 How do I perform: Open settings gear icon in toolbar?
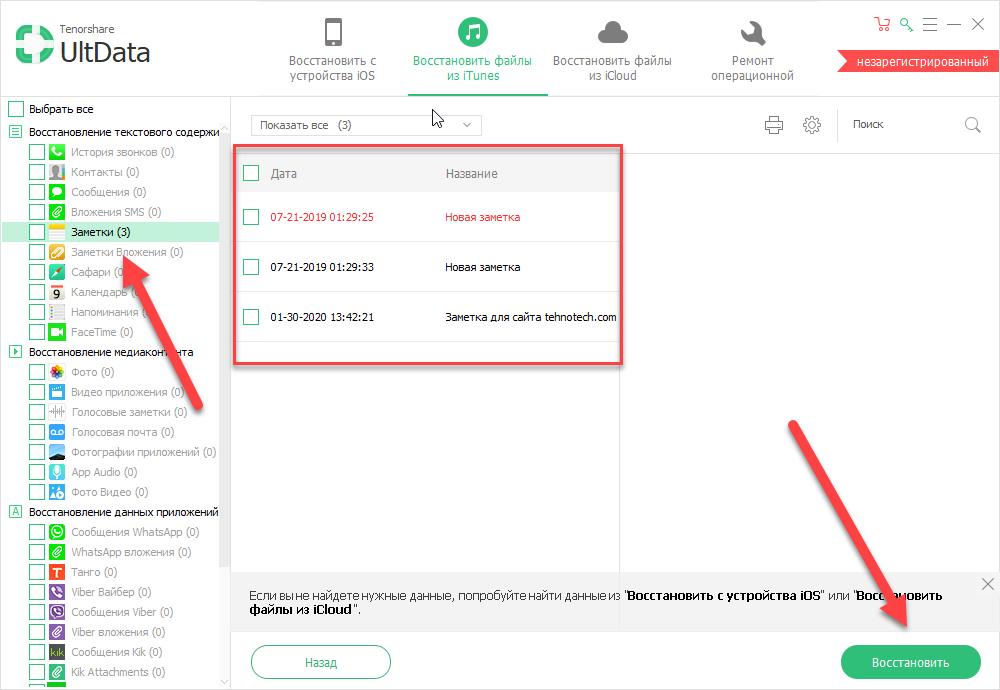(812, 125)
